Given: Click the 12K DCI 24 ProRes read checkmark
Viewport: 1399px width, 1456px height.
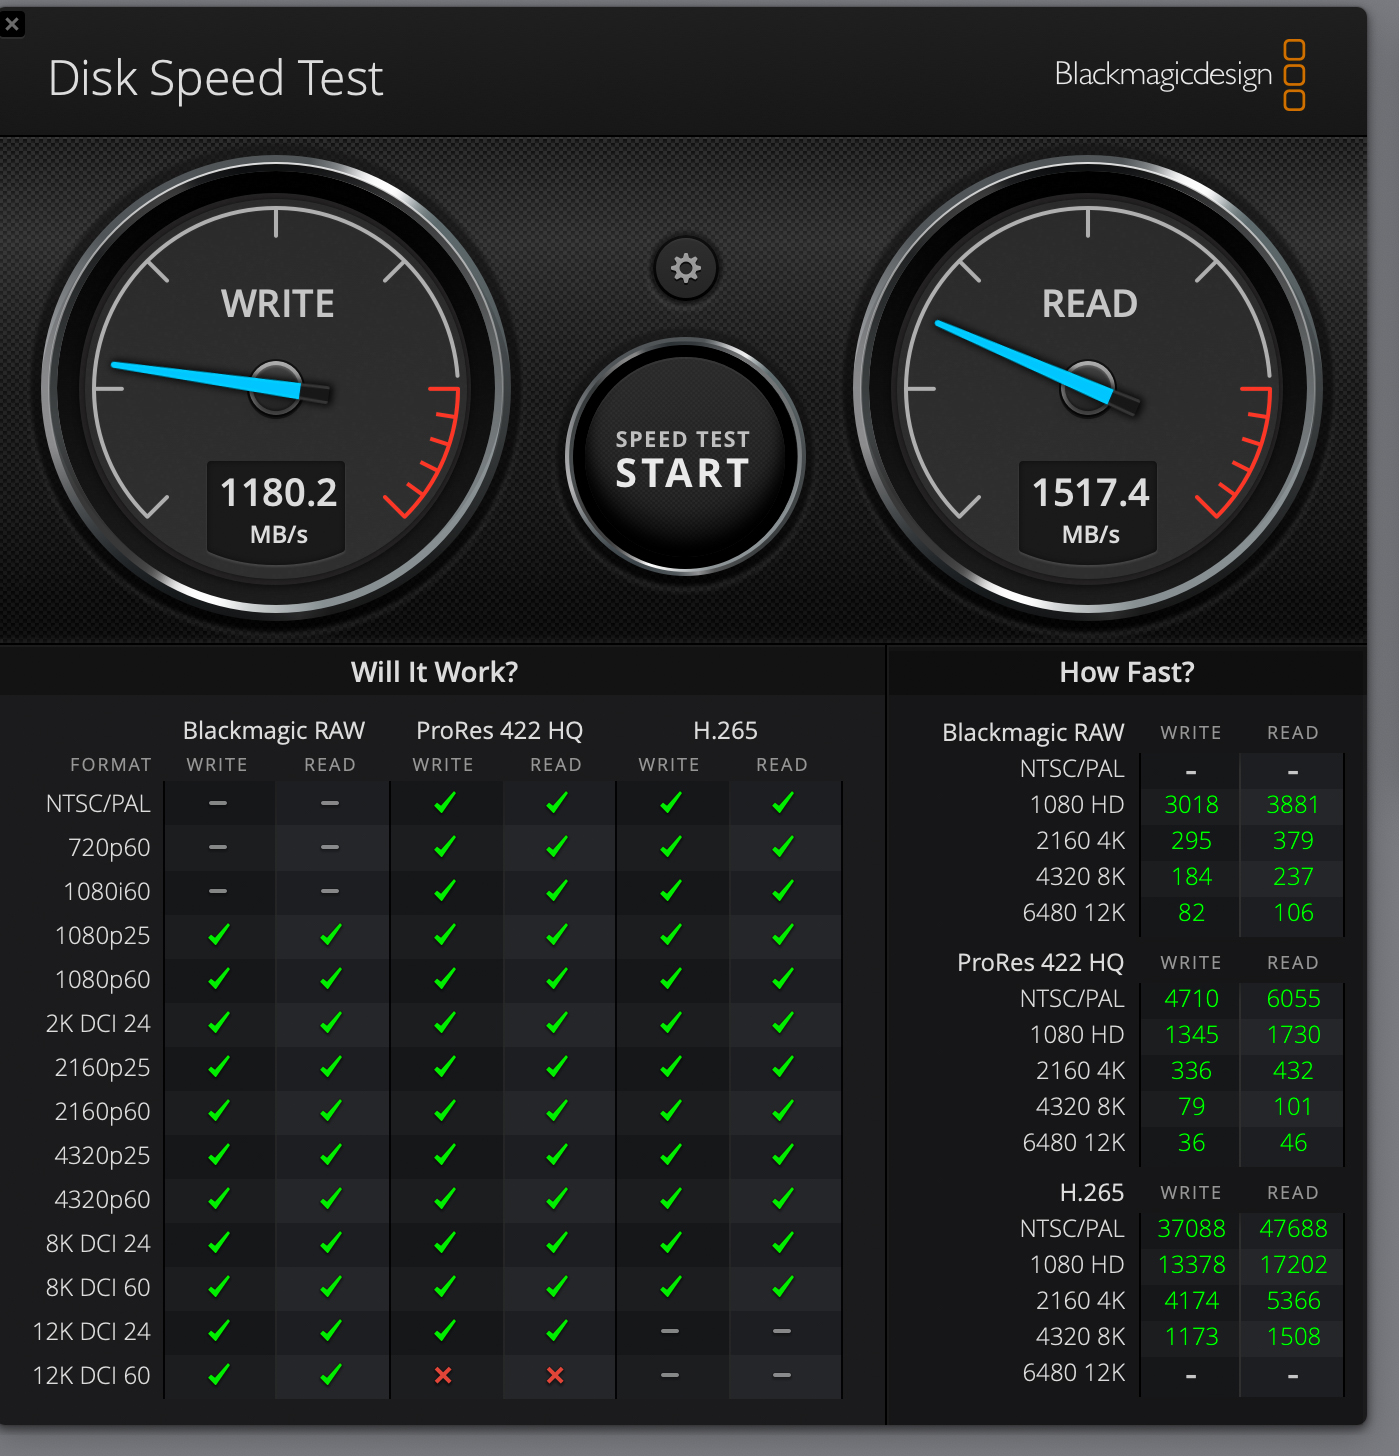Looking at the screenshot, I should tap(556, 1331).
